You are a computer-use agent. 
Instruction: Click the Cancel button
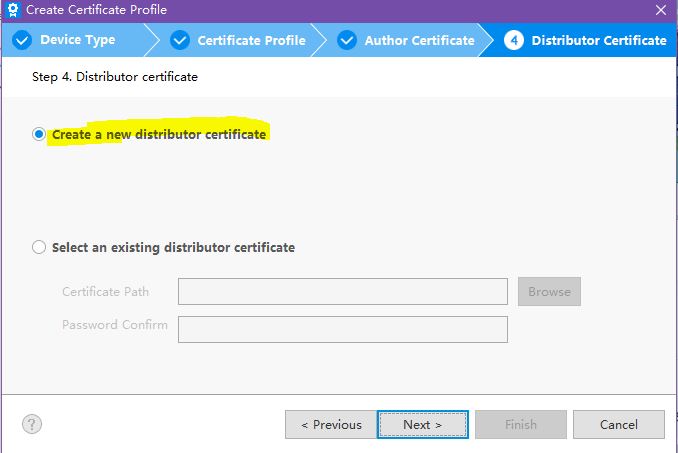(619, 424)
